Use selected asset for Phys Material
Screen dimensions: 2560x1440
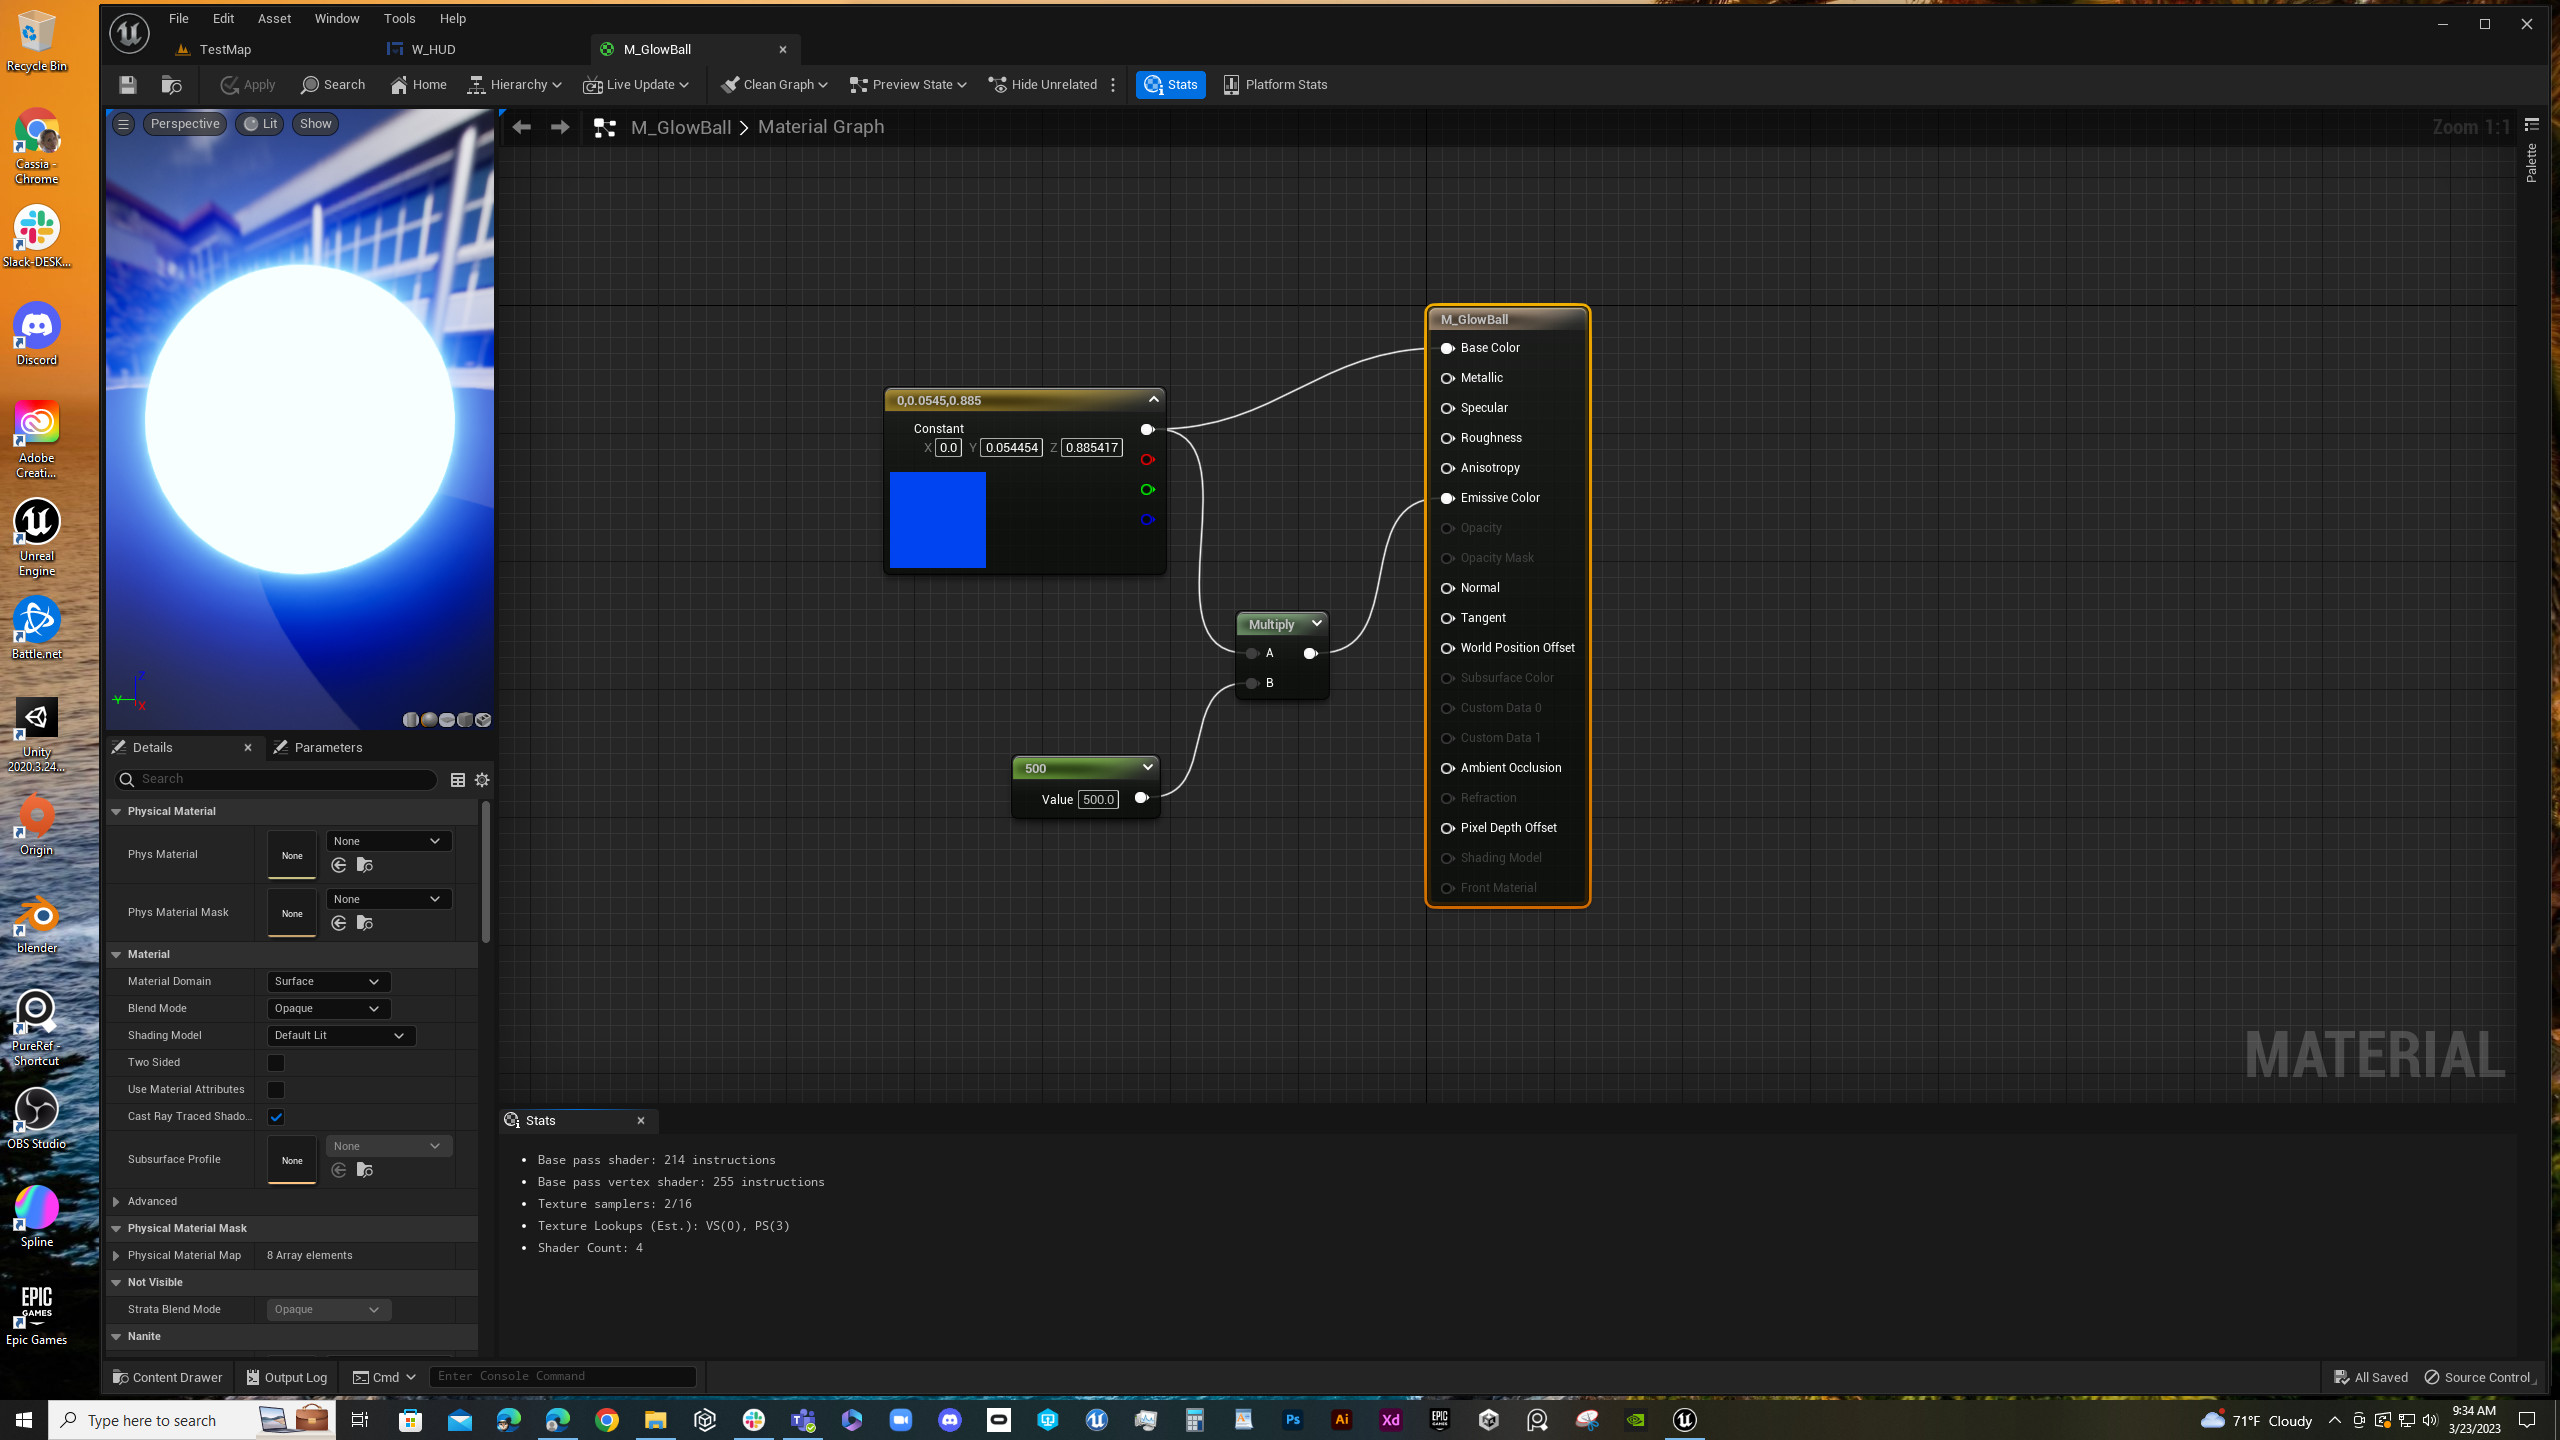(339, 865)
